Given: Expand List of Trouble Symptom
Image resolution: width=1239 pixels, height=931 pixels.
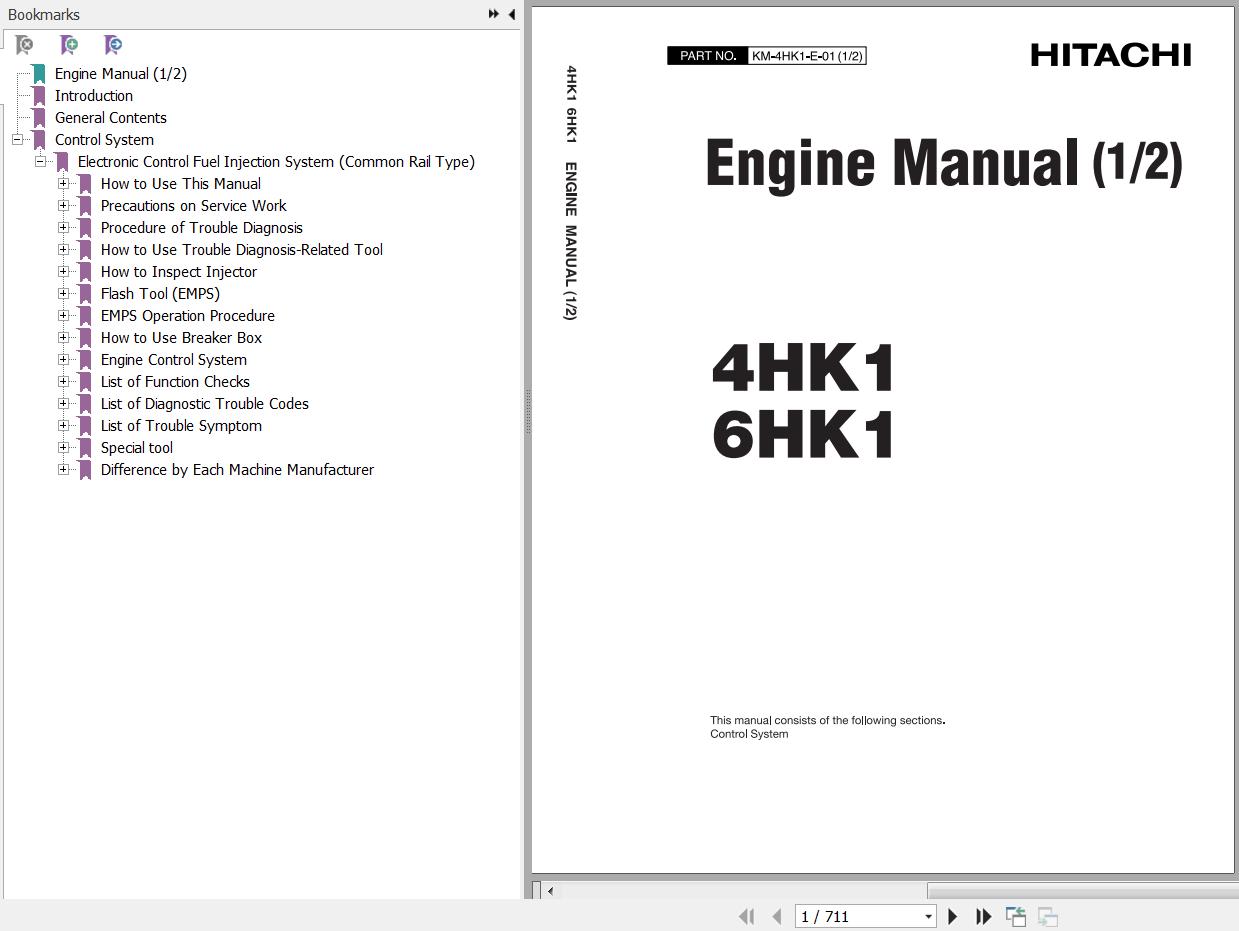Looking at the screenshot, I should 63,426.
